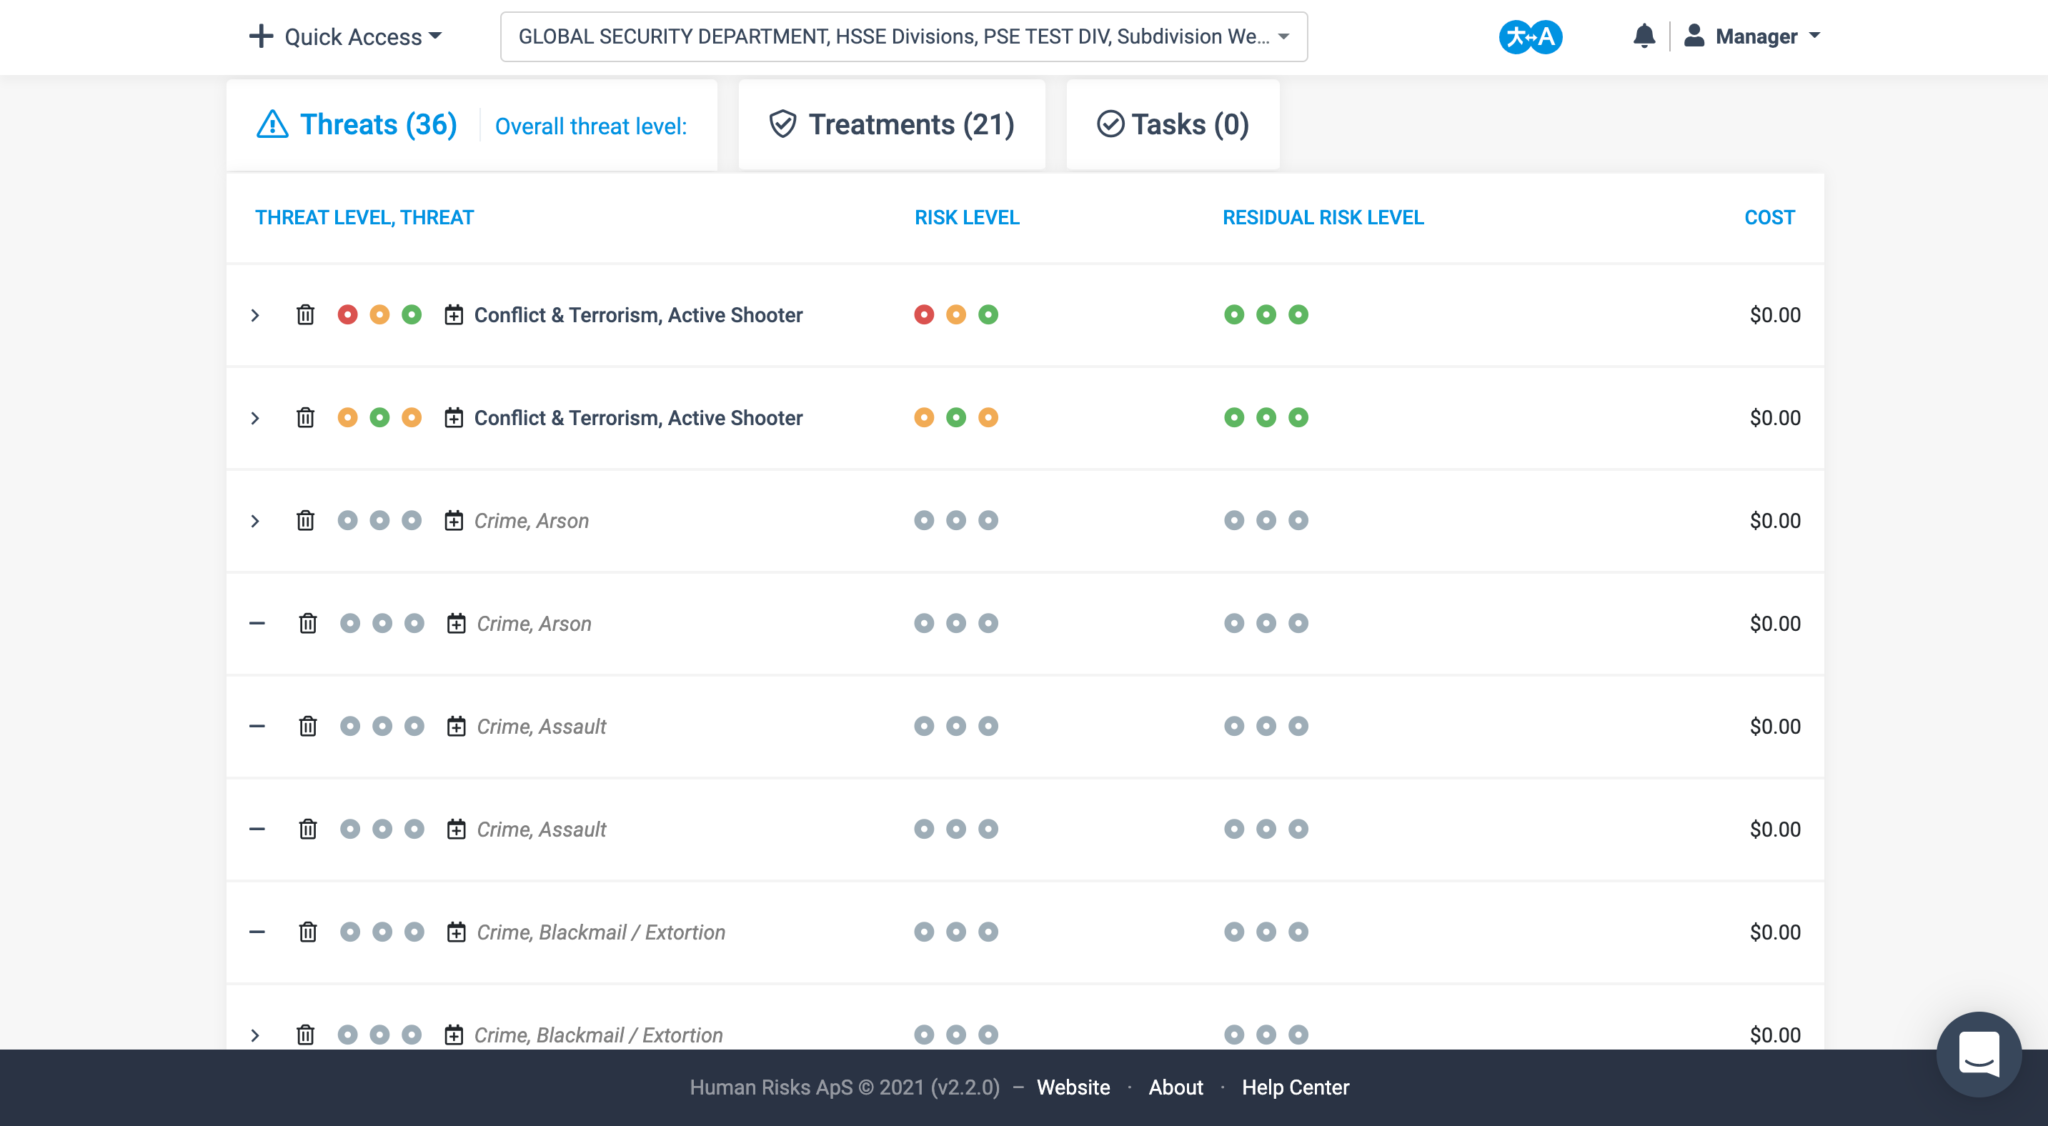The image size is (2048, 1126).
Task: Click trash icon for first Crime, Arson row
Action: pyautogui.click(x=306, y=521)
